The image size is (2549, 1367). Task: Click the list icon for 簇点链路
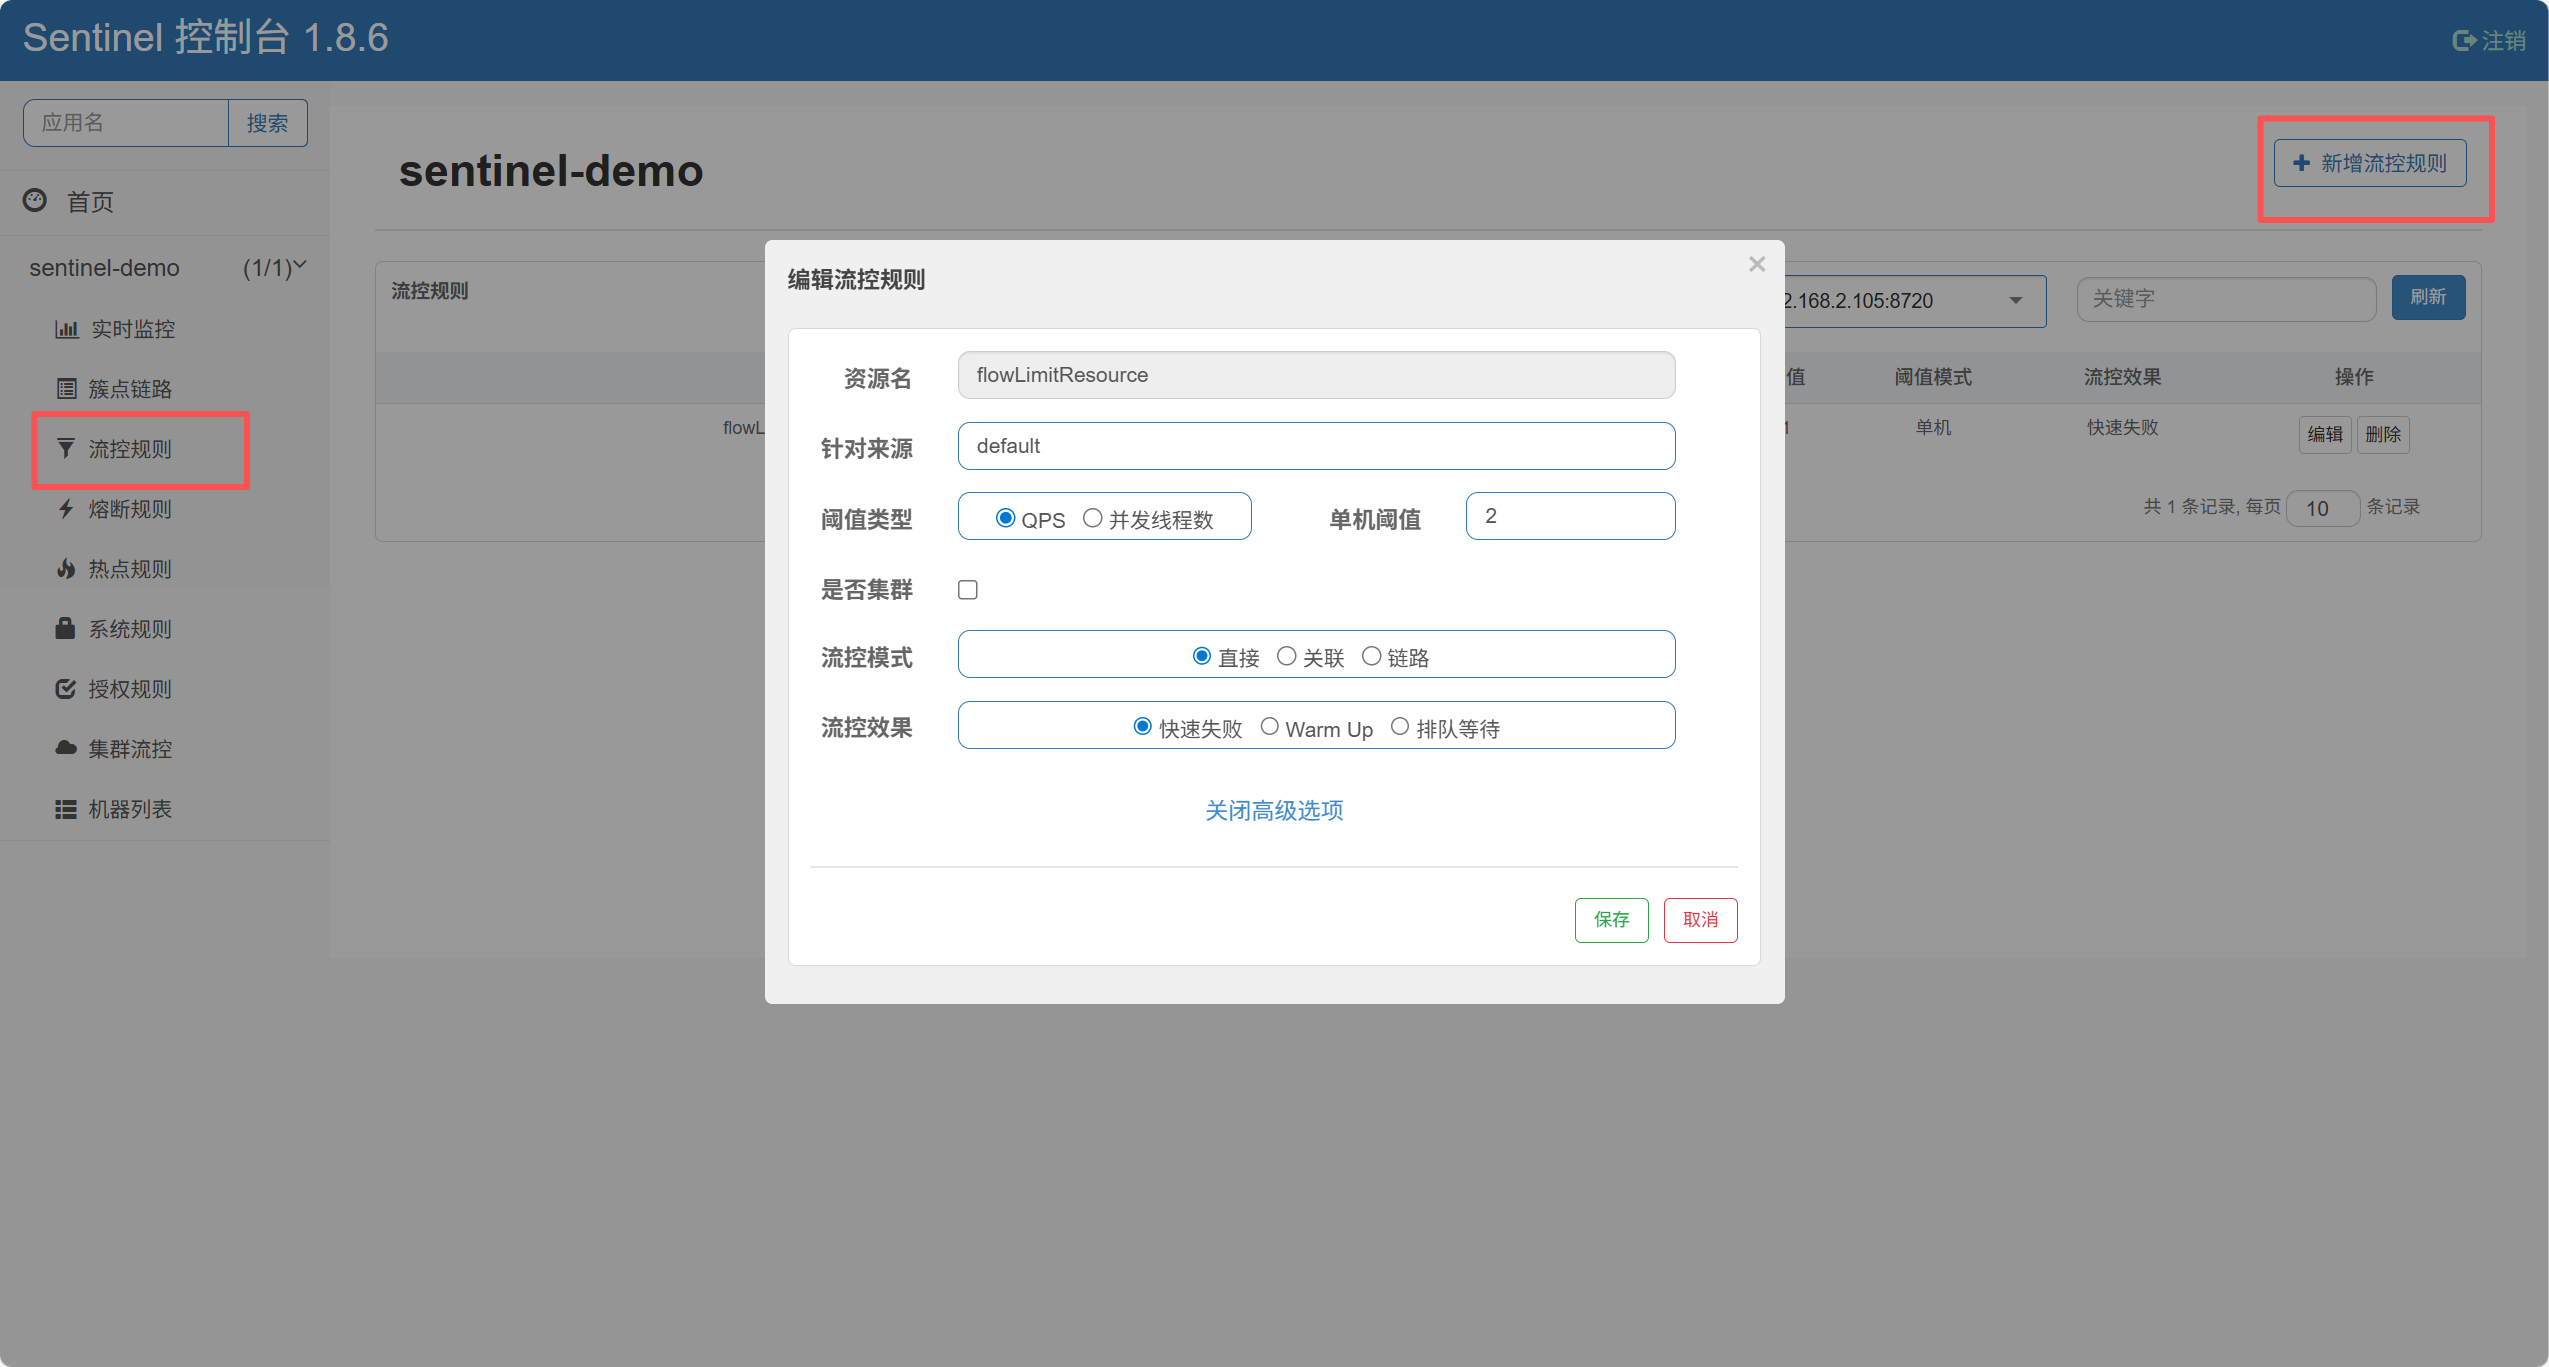[66, 389]
